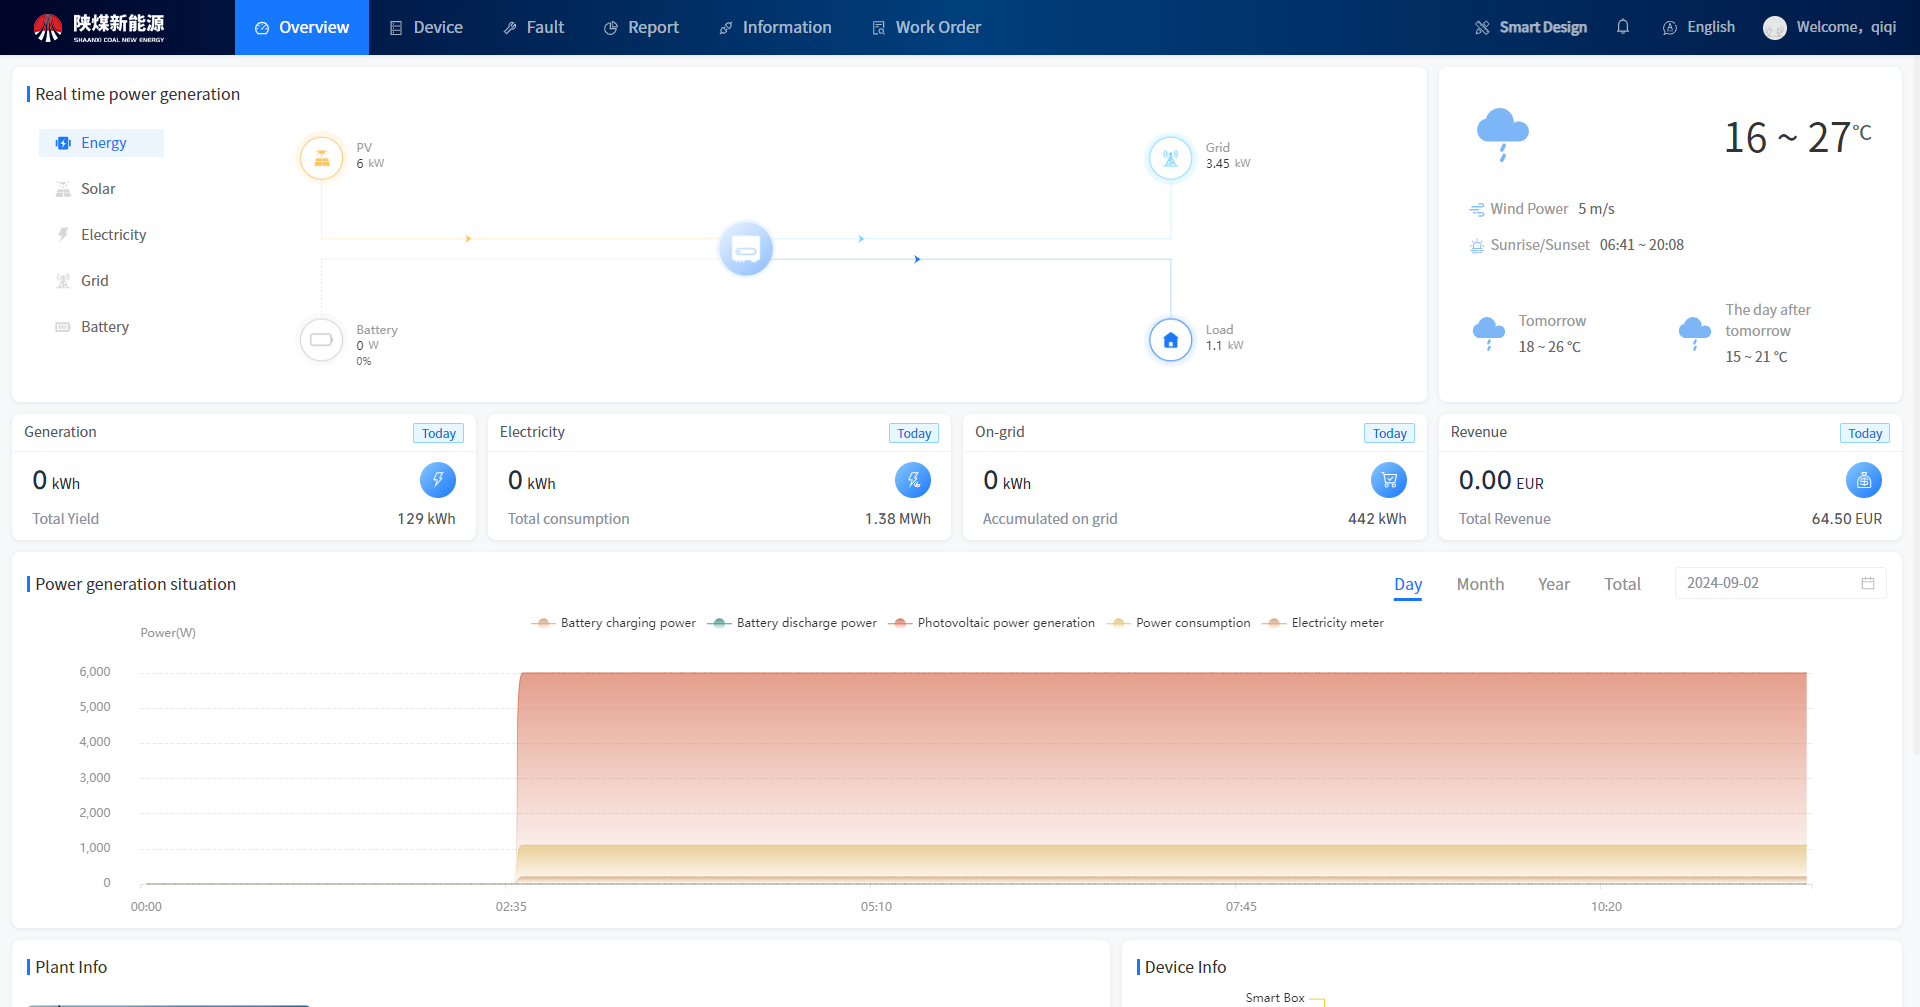Open the Welcome qiqi user menu
This screenshot has width=1920, height=1007.
point(1830,27)
